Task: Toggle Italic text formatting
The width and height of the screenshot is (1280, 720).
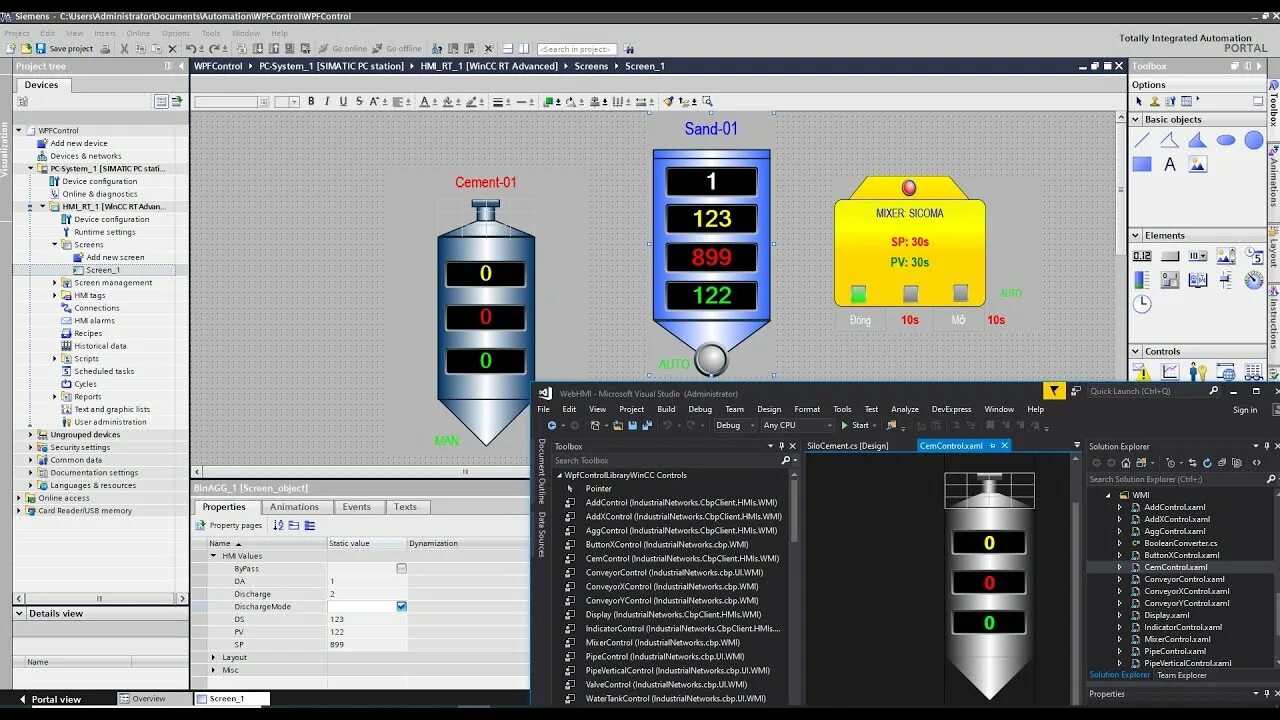Action: click(x=327, y=101)
